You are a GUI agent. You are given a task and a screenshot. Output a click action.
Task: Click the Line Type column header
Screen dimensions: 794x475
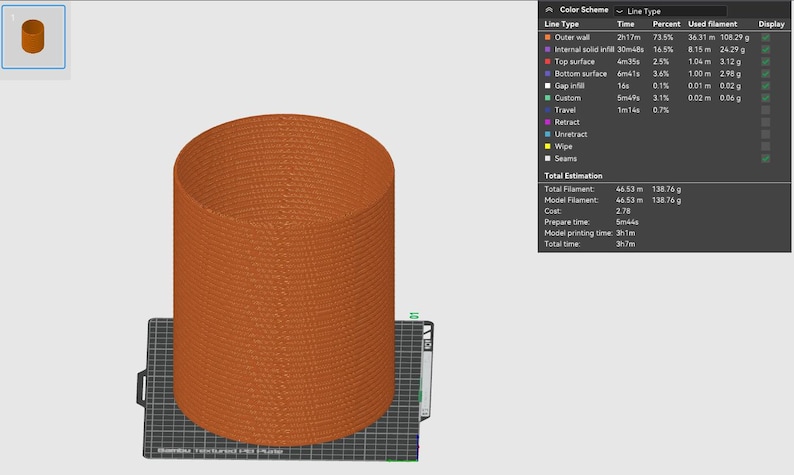[x=562, y=24]
